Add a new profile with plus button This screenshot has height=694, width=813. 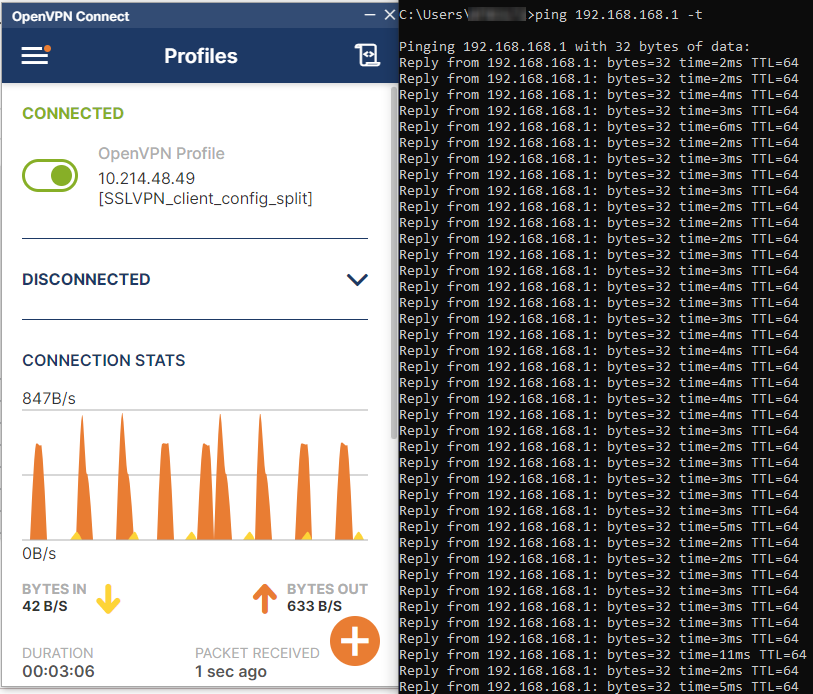355,641
